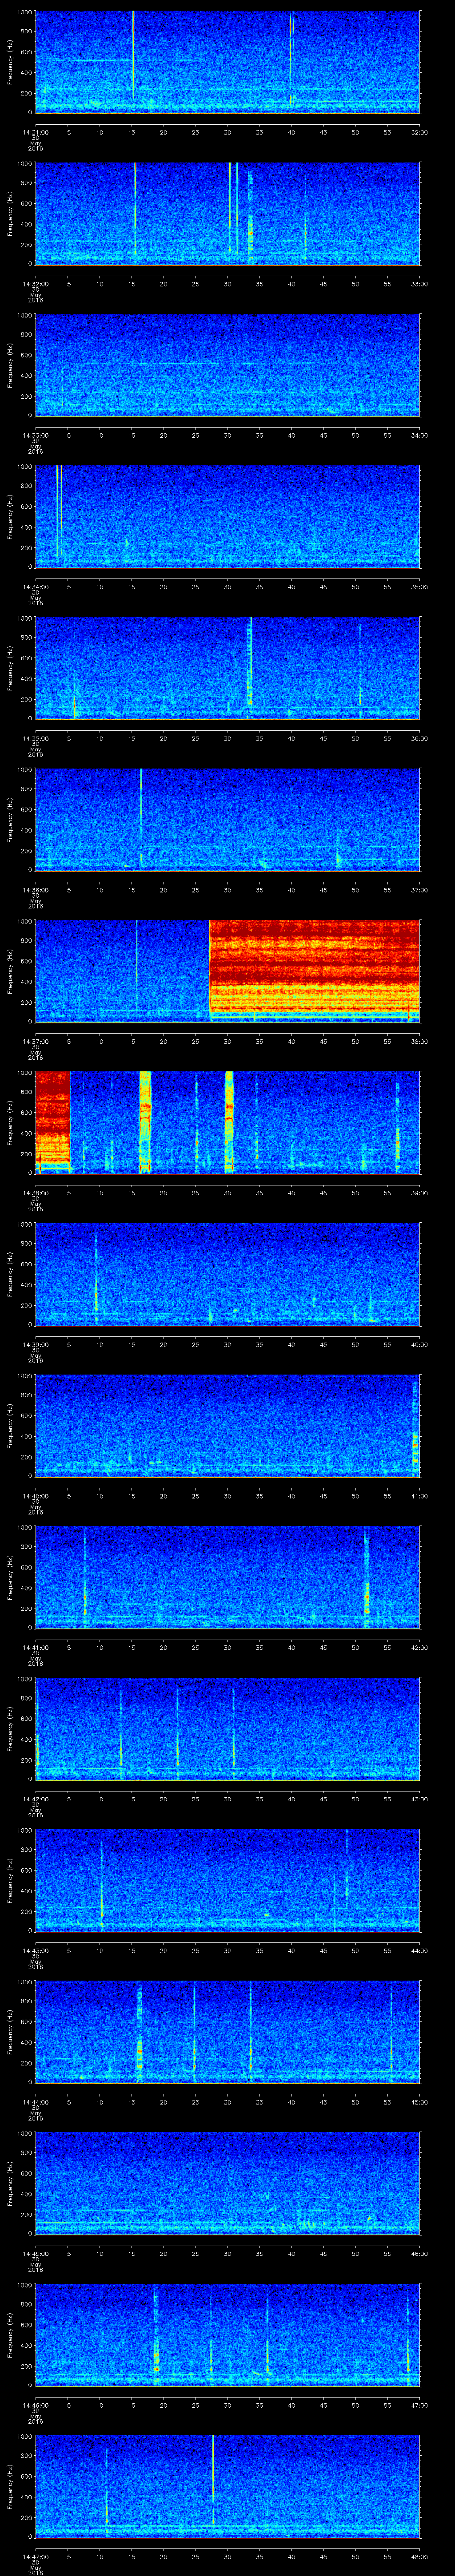The image size is (455, 2576).
Task: Select the spectrogram panel starting at 14:34:00
Action: (227, 516)
